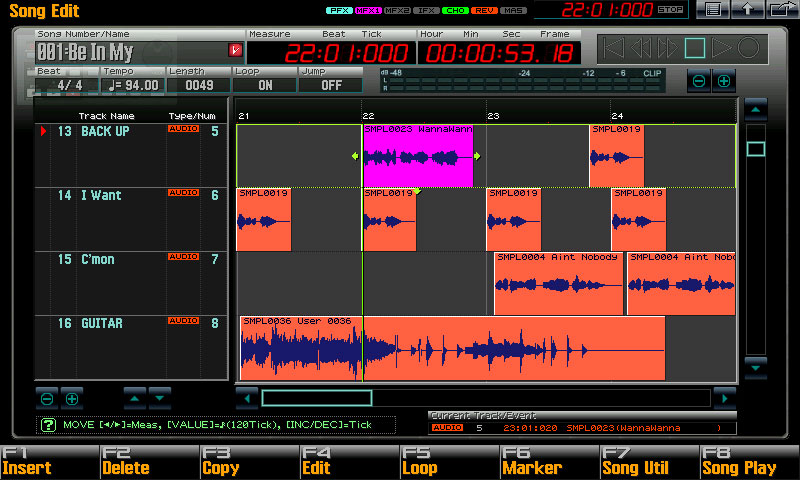
Task: Click the fast-forward transport icon
Action: coord(667,48)
